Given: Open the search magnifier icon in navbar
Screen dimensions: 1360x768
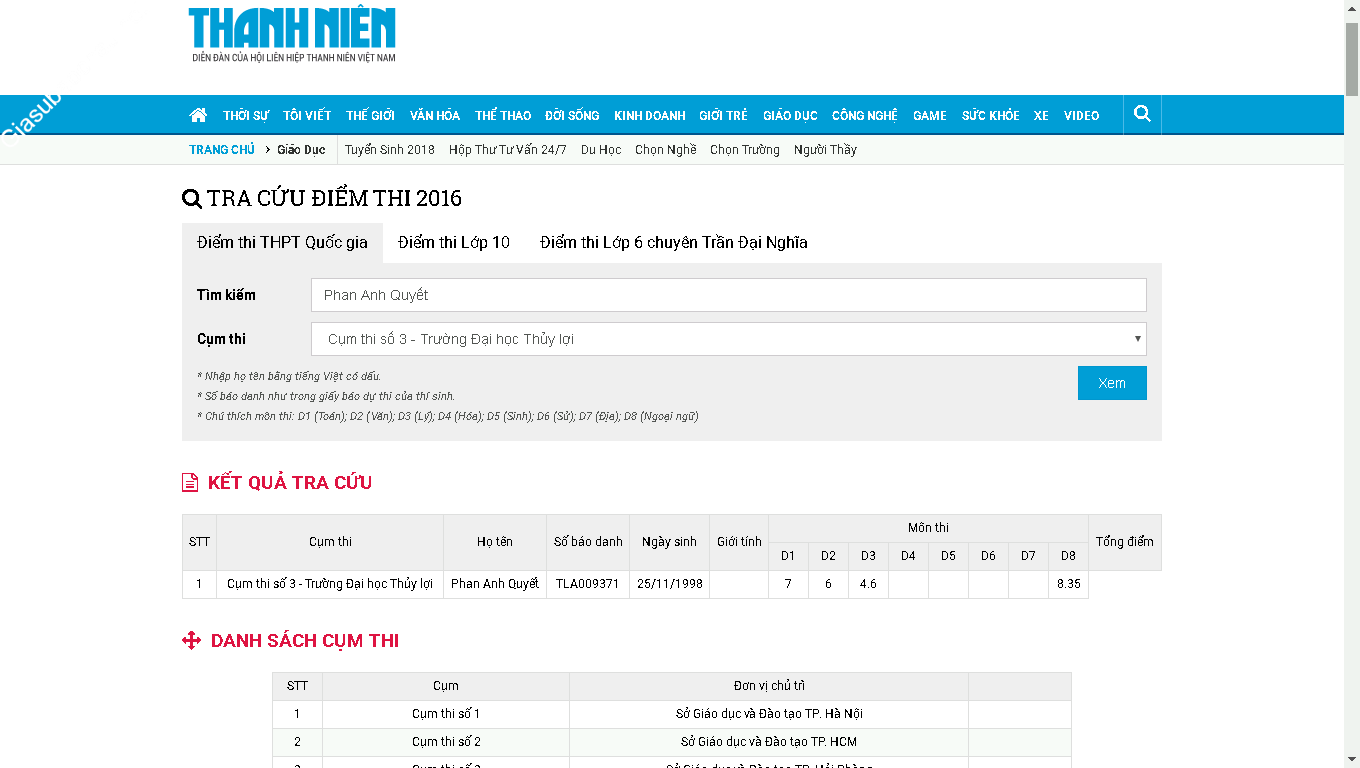Looking at the screenshot, I should coord(1142,114).
